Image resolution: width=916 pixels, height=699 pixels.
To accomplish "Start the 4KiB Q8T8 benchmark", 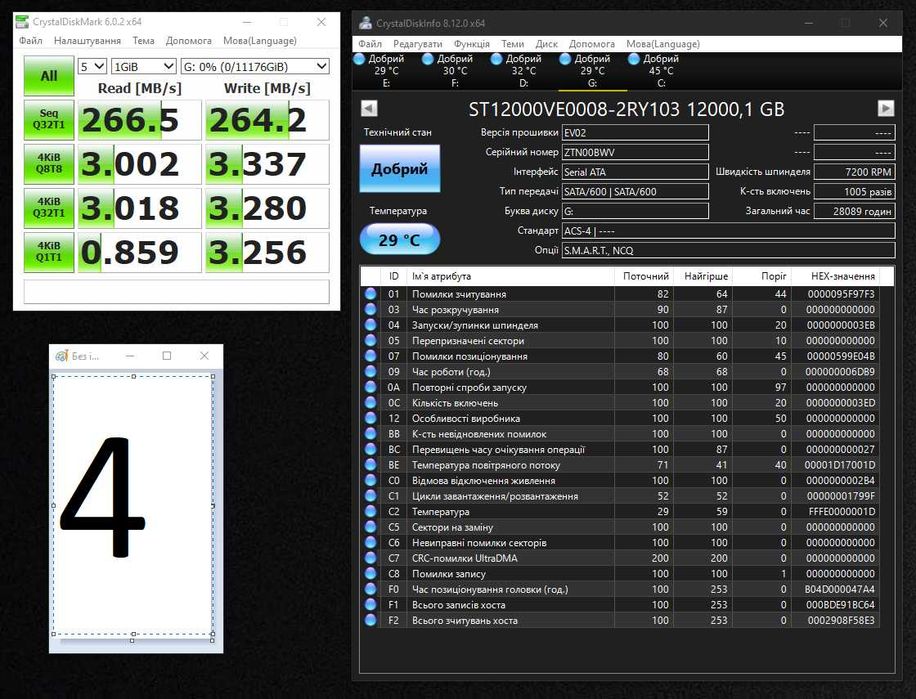I will [49, 164].
